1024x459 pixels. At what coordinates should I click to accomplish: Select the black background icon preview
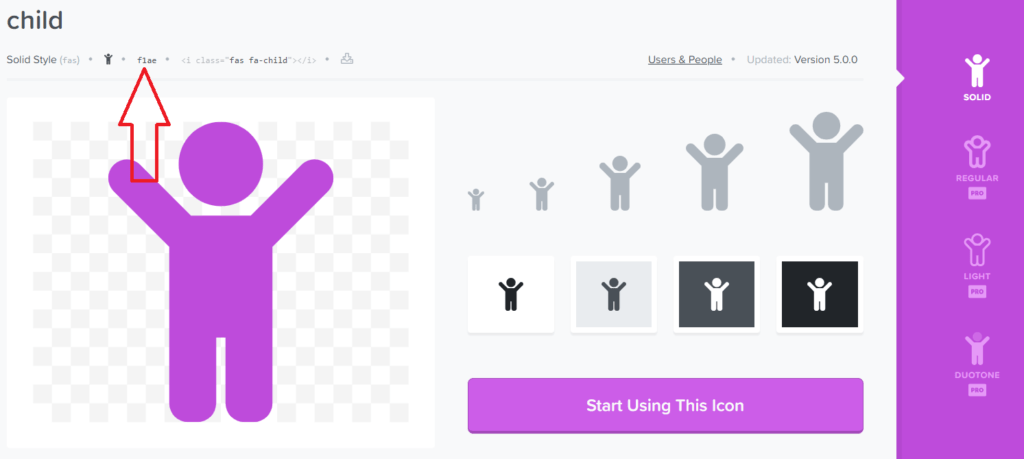click(820, 294)
